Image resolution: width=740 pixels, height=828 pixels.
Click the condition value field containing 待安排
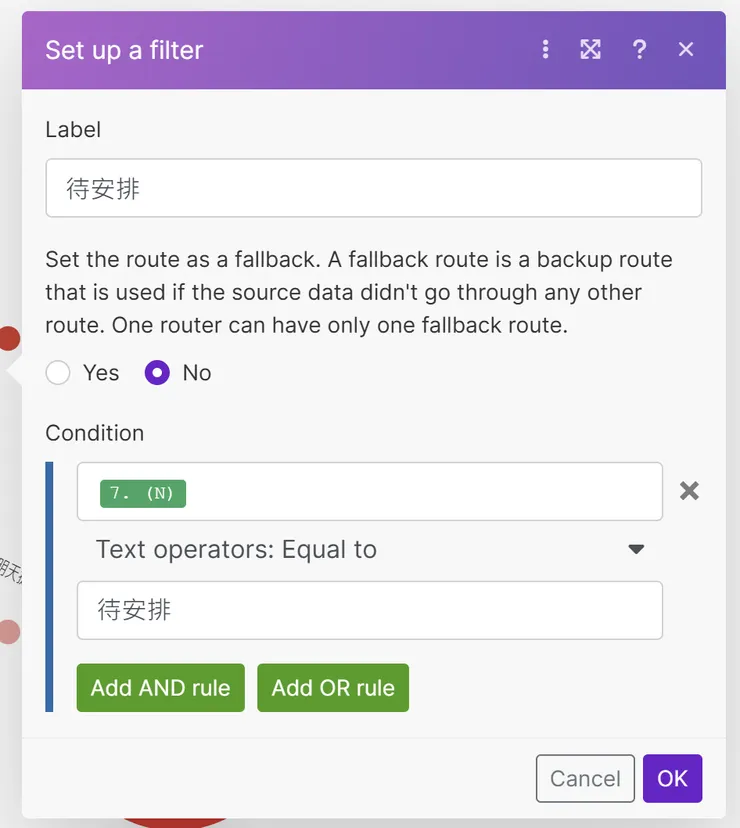(370, 610)
